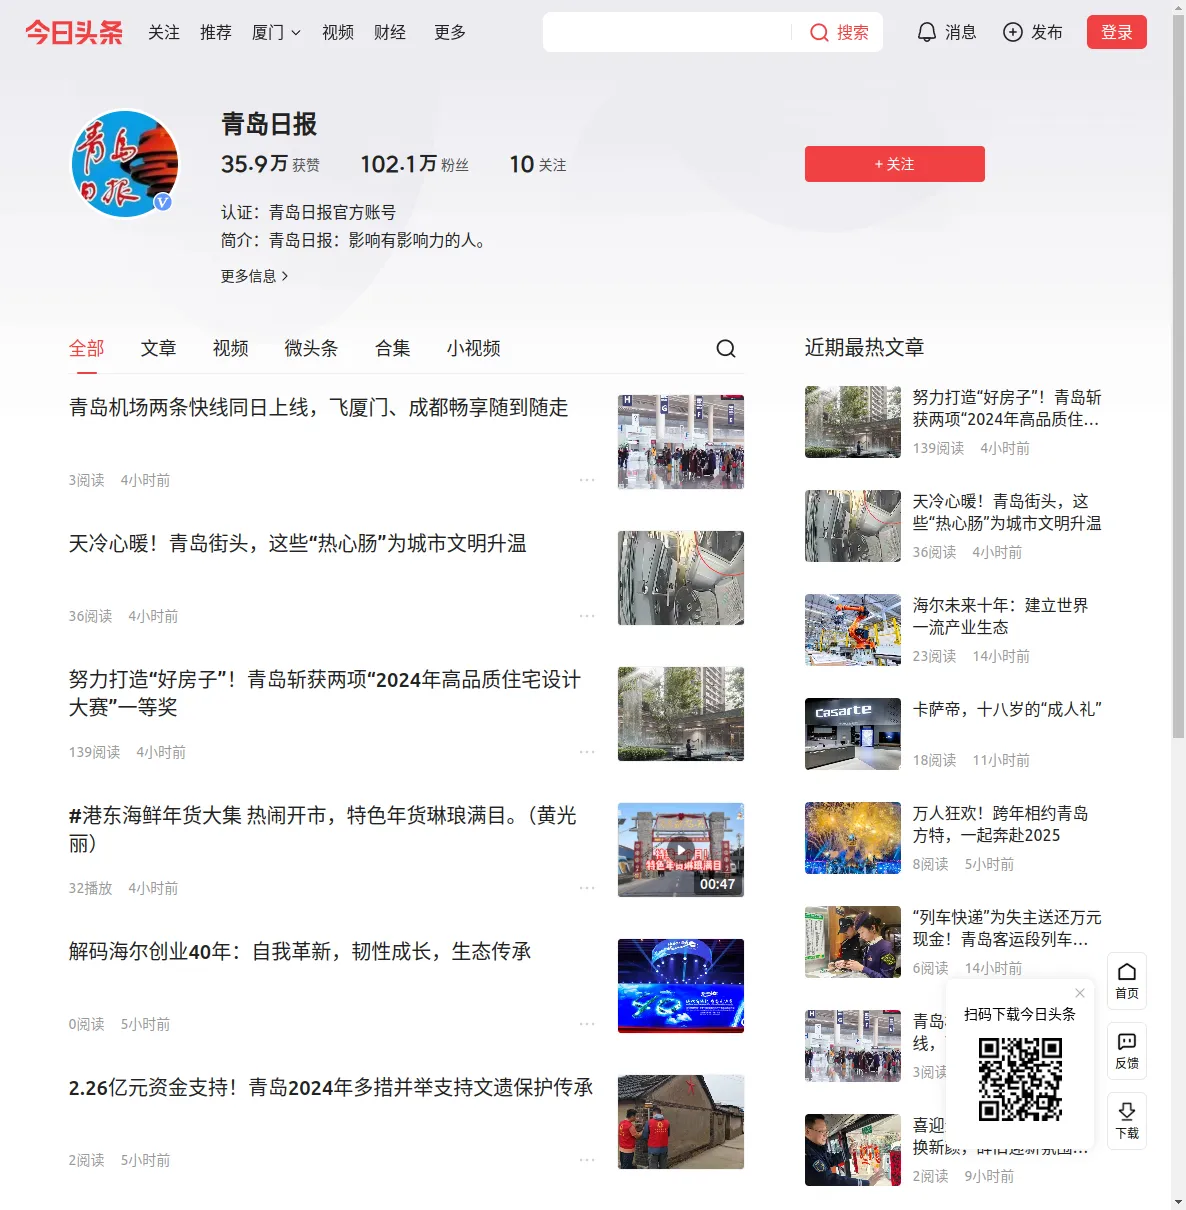Play the 港东海鲜年货大集 video thumbnail
1186x1210 pixels.
coord(681,850)
